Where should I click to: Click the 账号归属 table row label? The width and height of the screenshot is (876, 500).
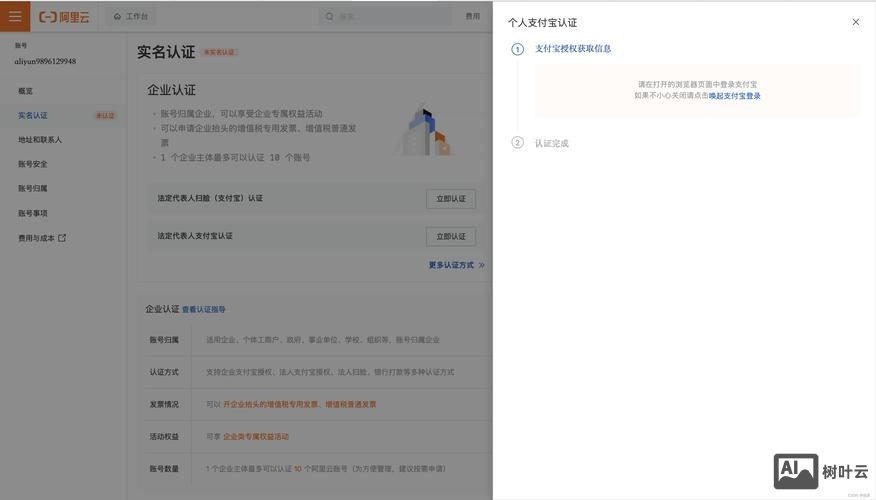pos(164,340)
